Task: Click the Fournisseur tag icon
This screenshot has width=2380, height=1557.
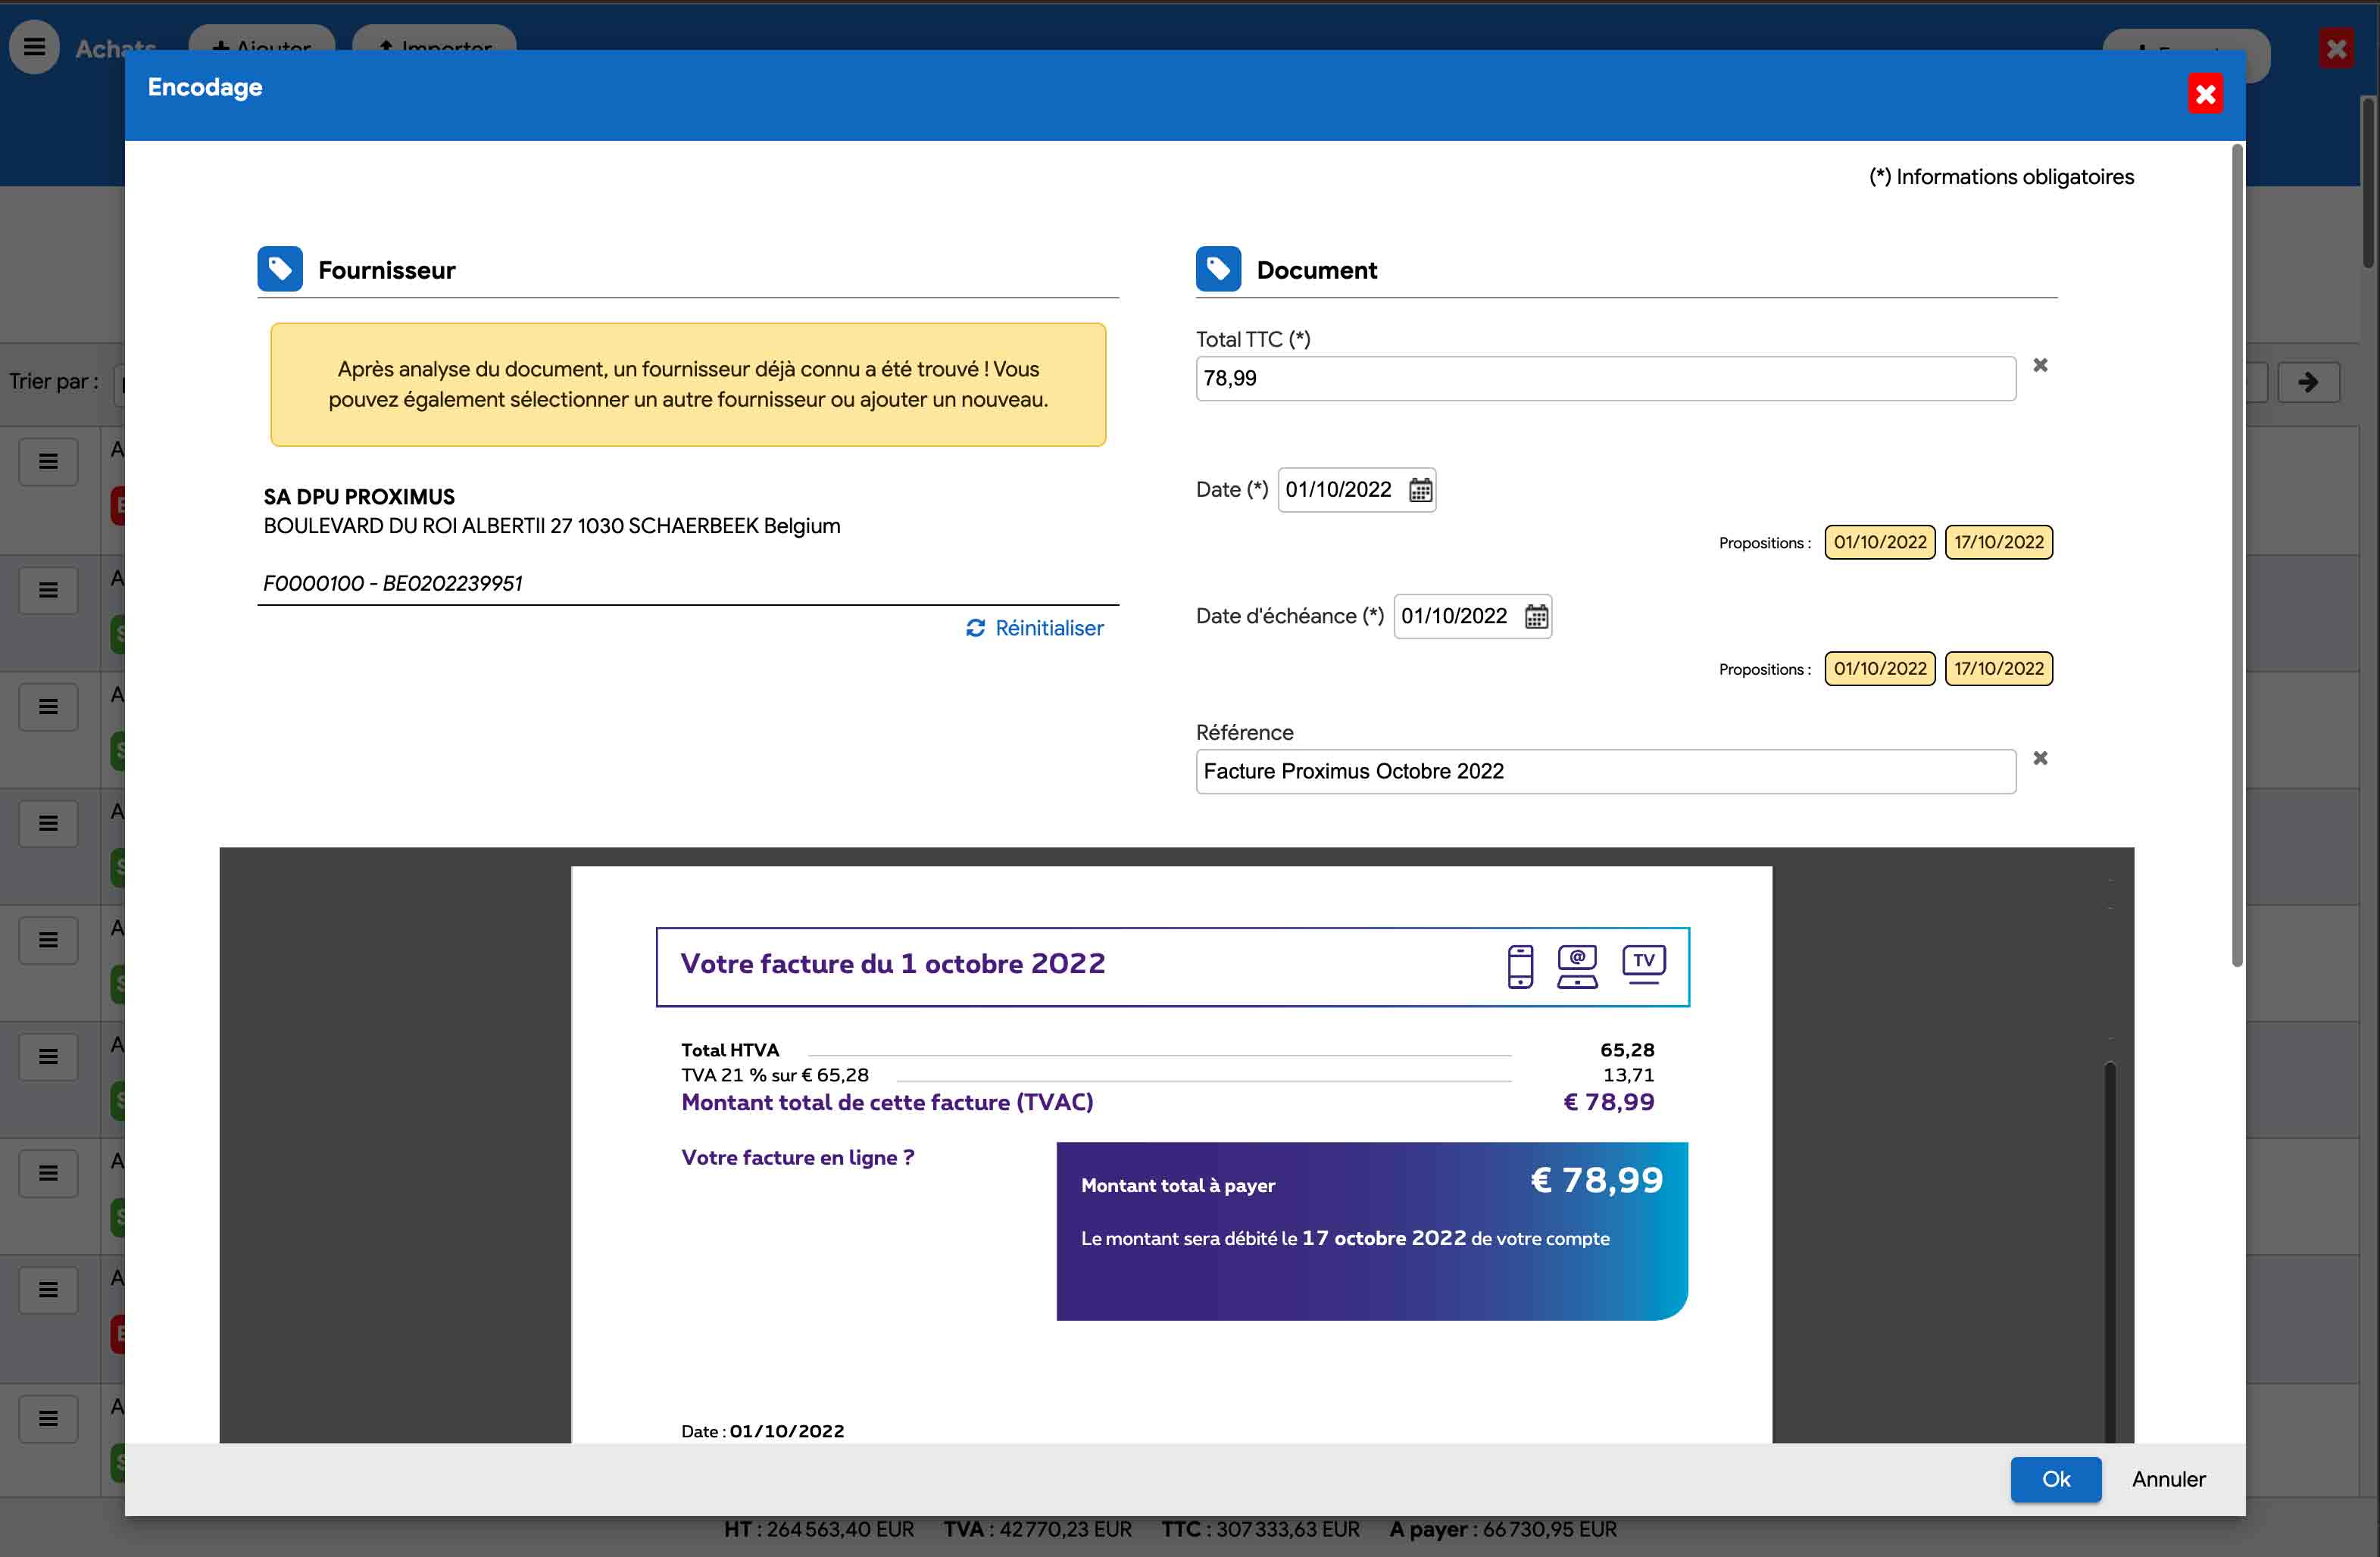Action: coord(280,268)
